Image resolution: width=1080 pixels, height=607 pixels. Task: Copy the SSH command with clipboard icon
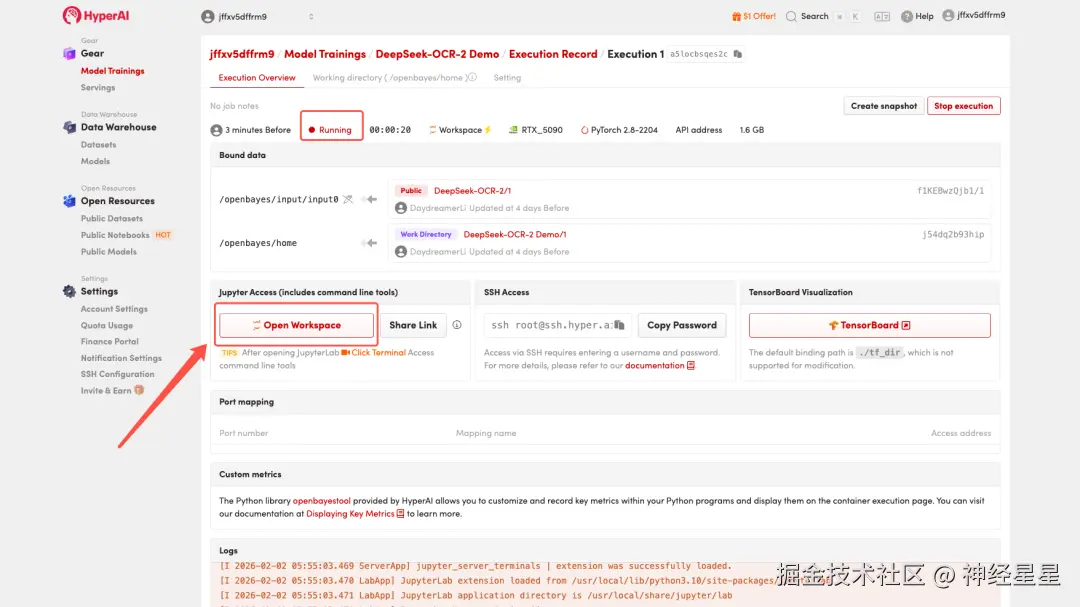pos(619,325)
